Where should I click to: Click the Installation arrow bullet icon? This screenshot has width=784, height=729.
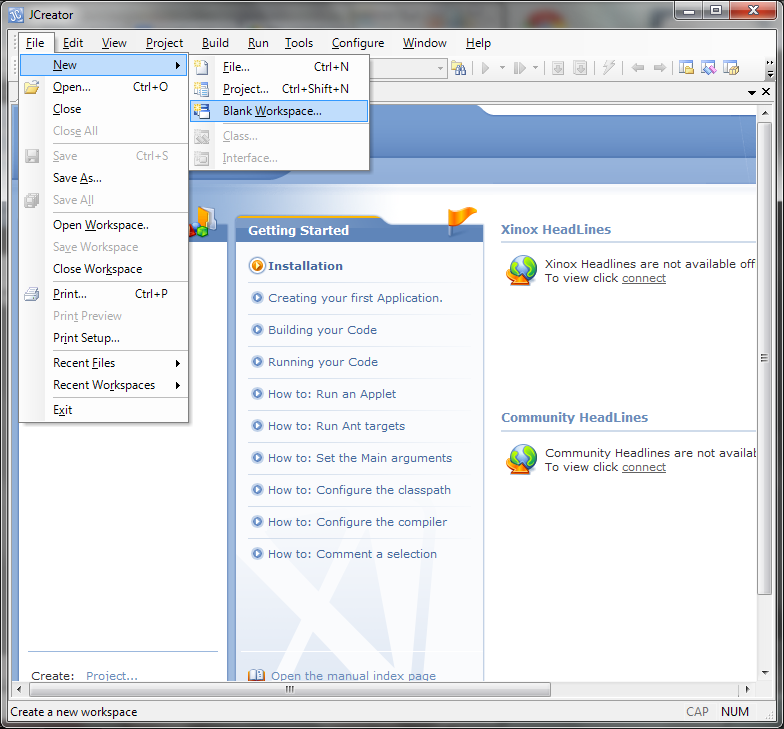pyautogui.click(x=257, y=266)
